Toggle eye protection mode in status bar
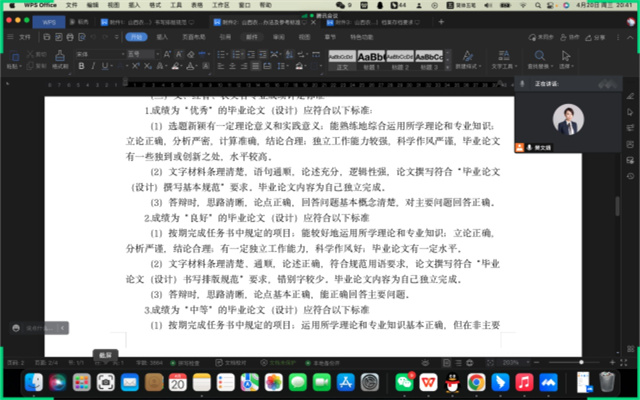This screenshot has height=400, width=640. coord(426,362)
